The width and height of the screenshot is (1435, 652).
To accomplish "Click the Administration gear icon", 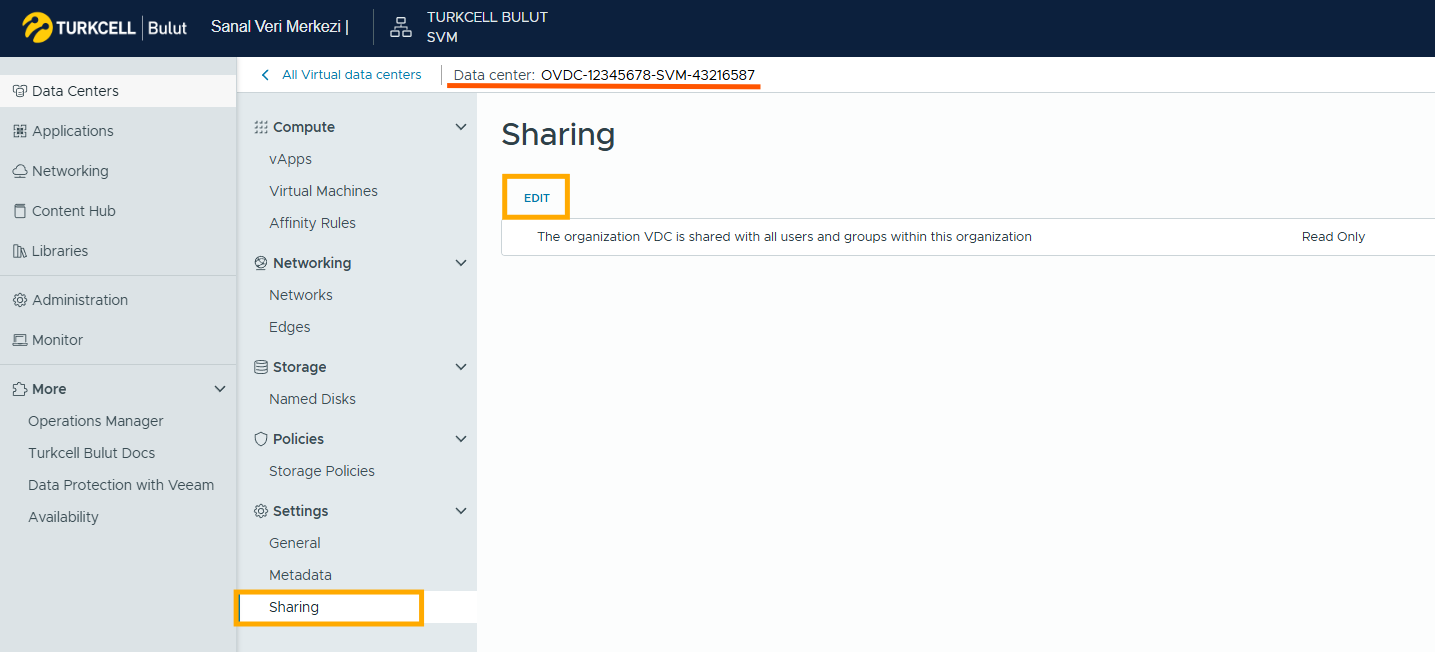I will [x=19, y=300].
